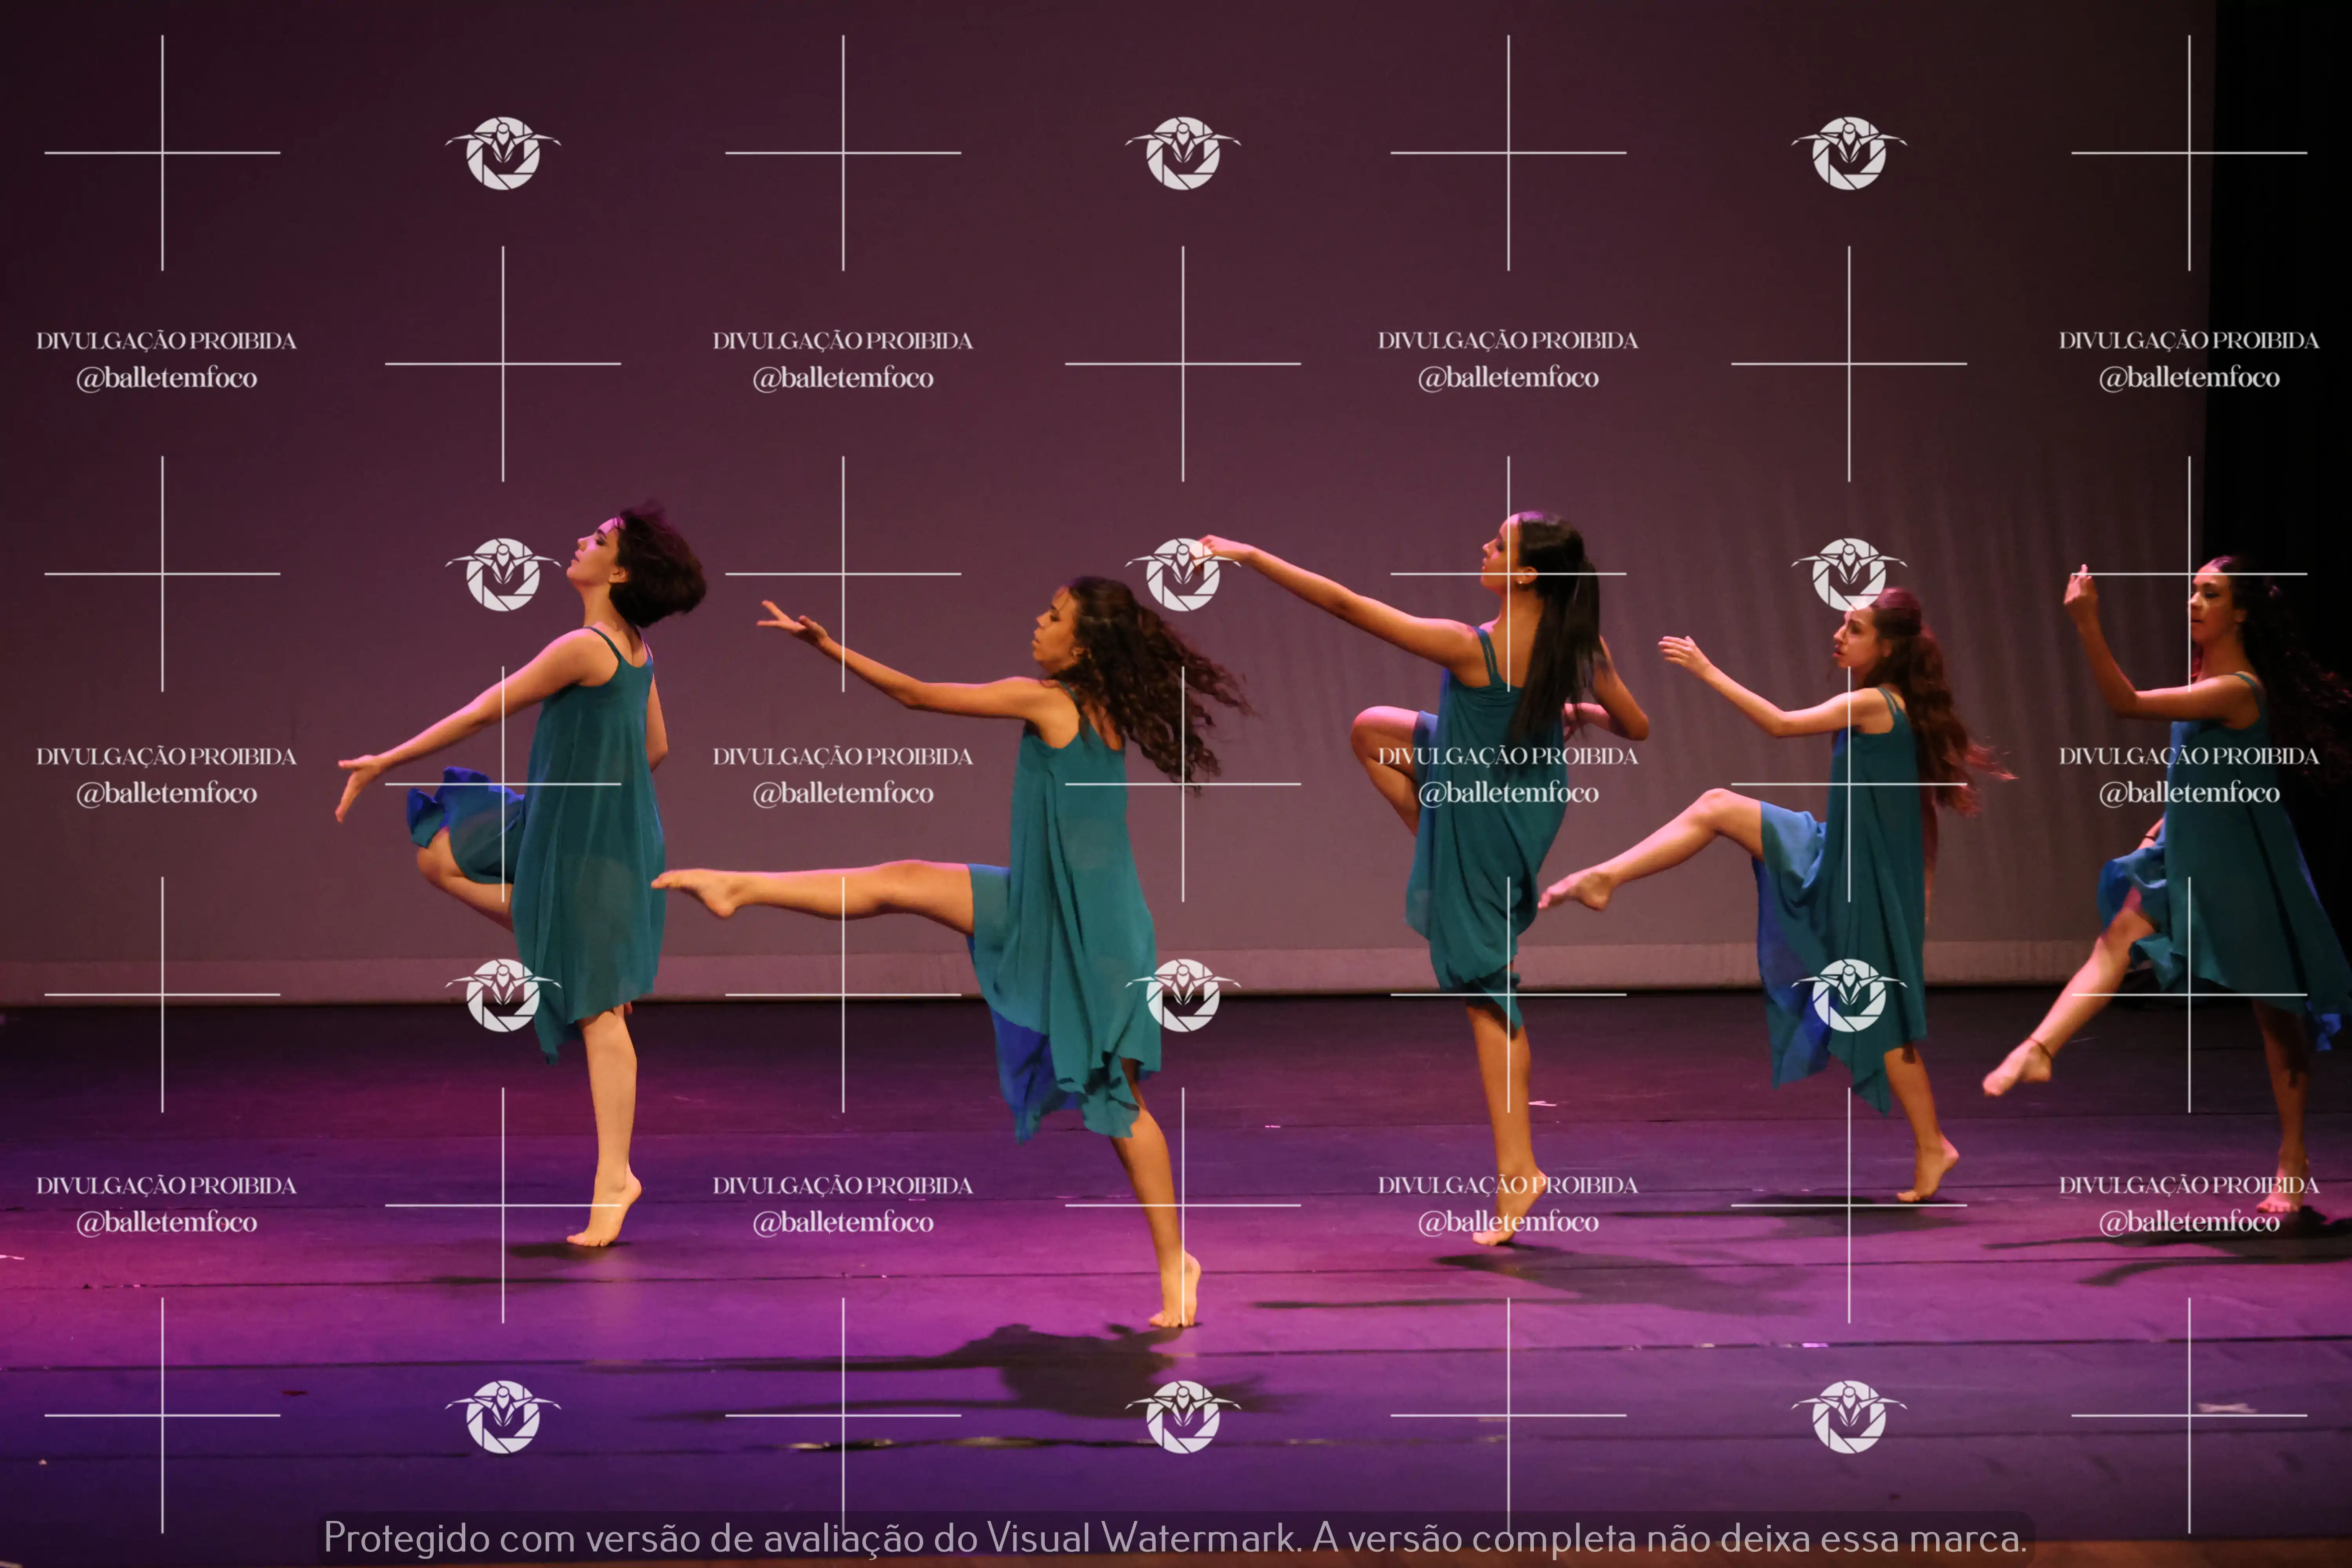Click the @balletemfoco text over the ponytail dancer's dress

point(1508,793)
